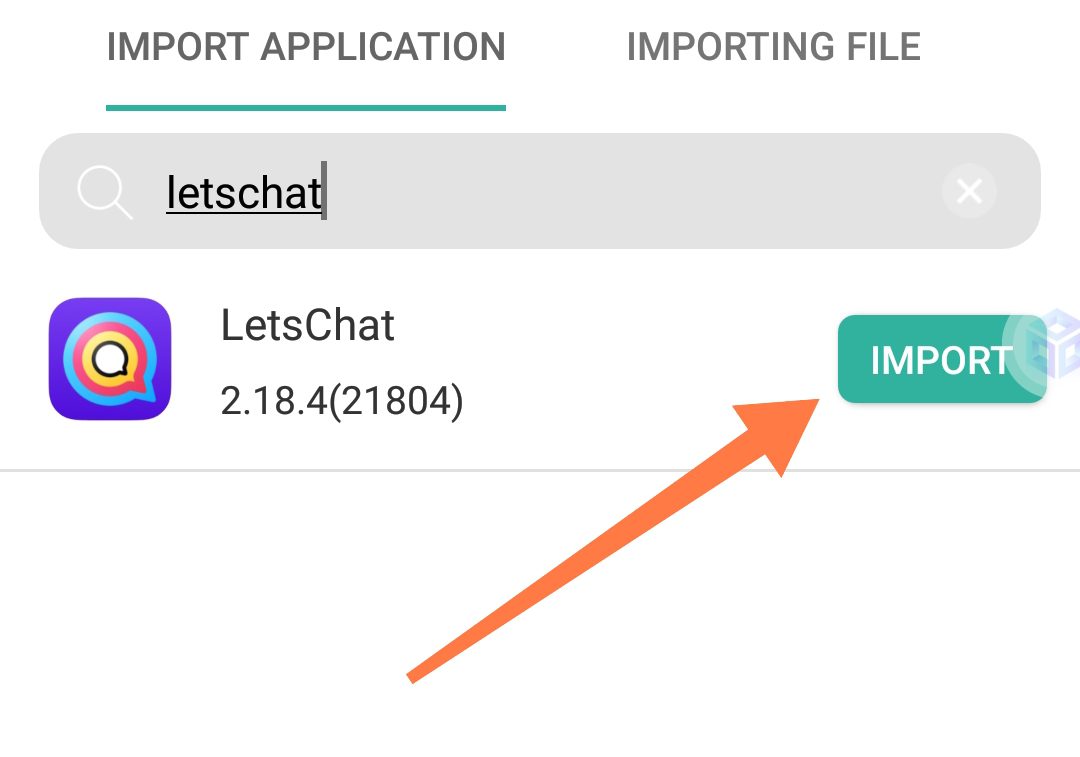Image resolution: width=1080 pixels, height=757 pixels.
Task: Tap the teal underline below IMPORT APPLICATION
Action: coord(305,107)
